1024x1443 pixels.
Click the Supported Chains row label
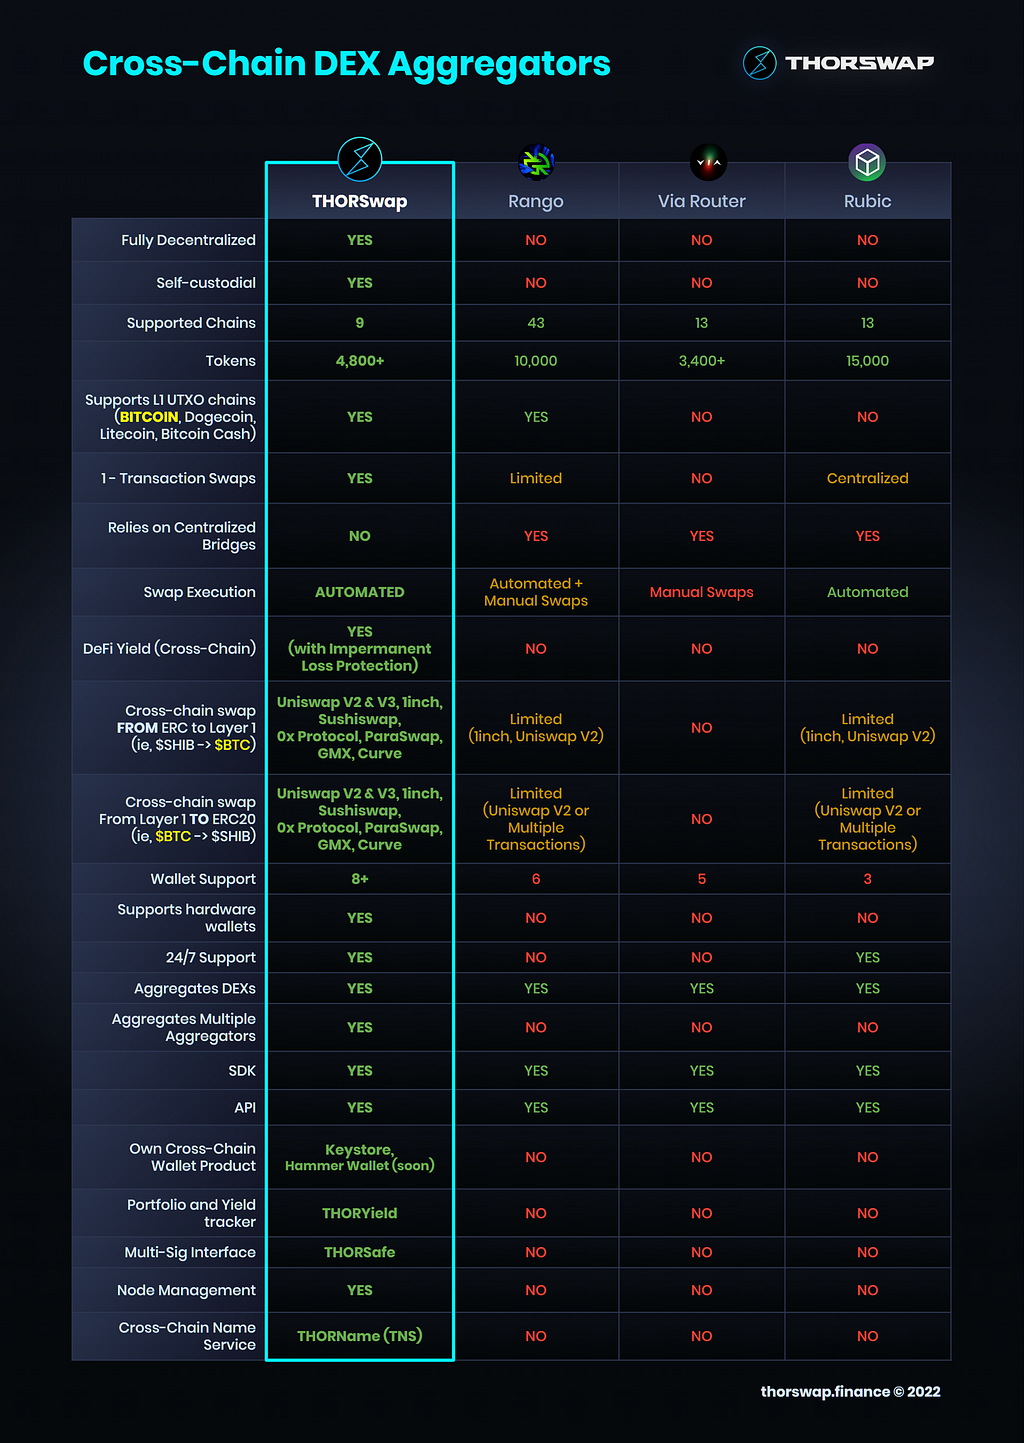point(191,323)
